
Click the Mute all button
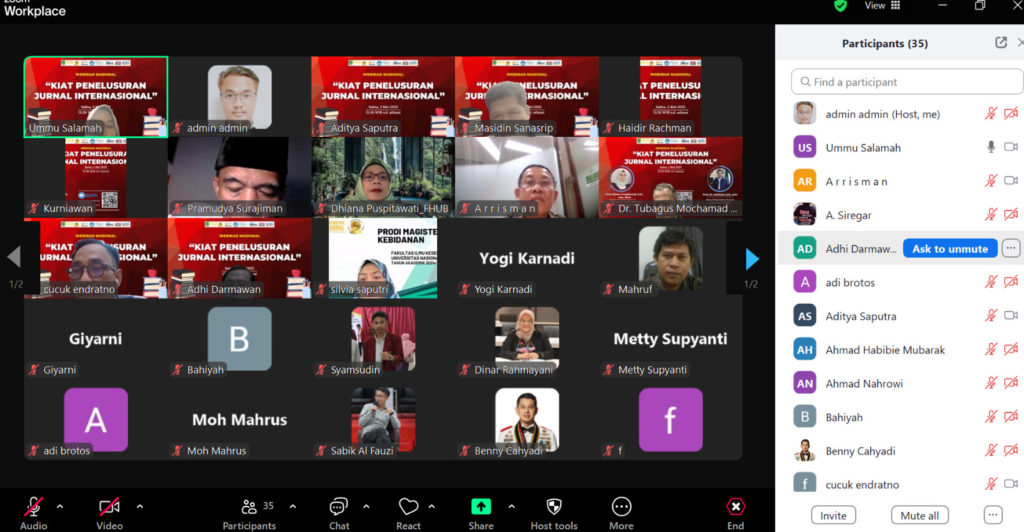[x=920, y=515]
